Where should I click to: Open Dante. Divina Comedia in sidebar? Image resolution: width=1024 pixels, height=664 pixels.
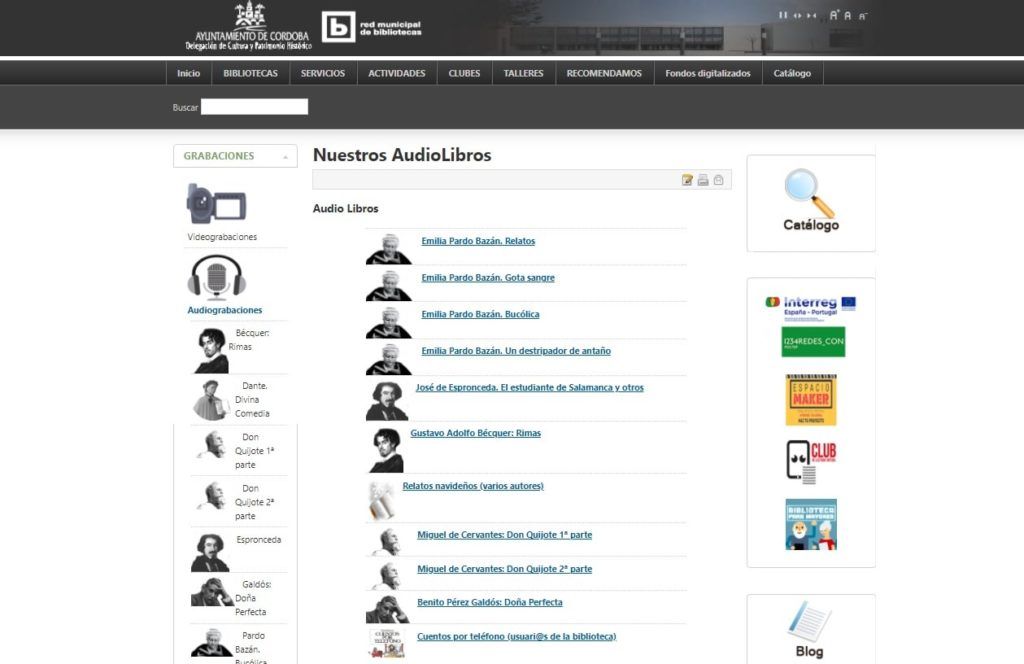tap(252, 400)
